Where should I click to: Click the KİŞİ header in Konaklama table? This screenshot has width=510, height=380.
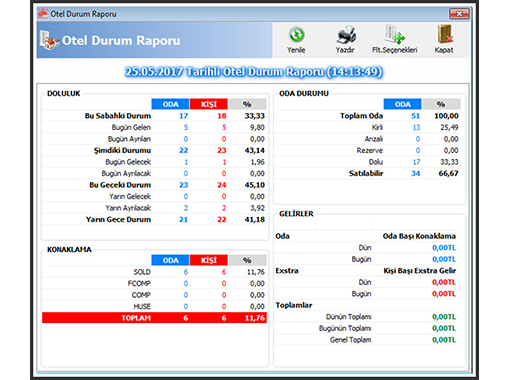pyautogui.click(x=209, y=260)
